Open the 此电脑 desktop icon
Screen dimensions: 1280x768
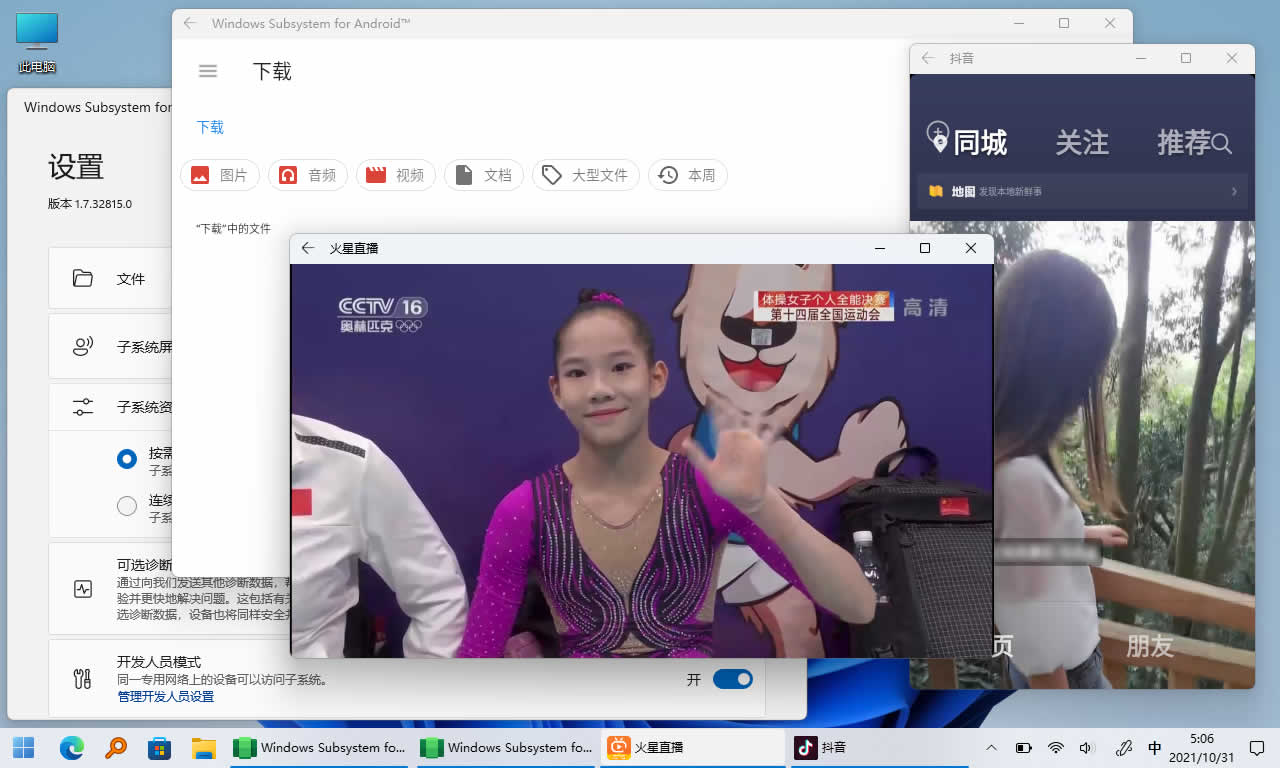pyautogui.click(x=37, y=42)
